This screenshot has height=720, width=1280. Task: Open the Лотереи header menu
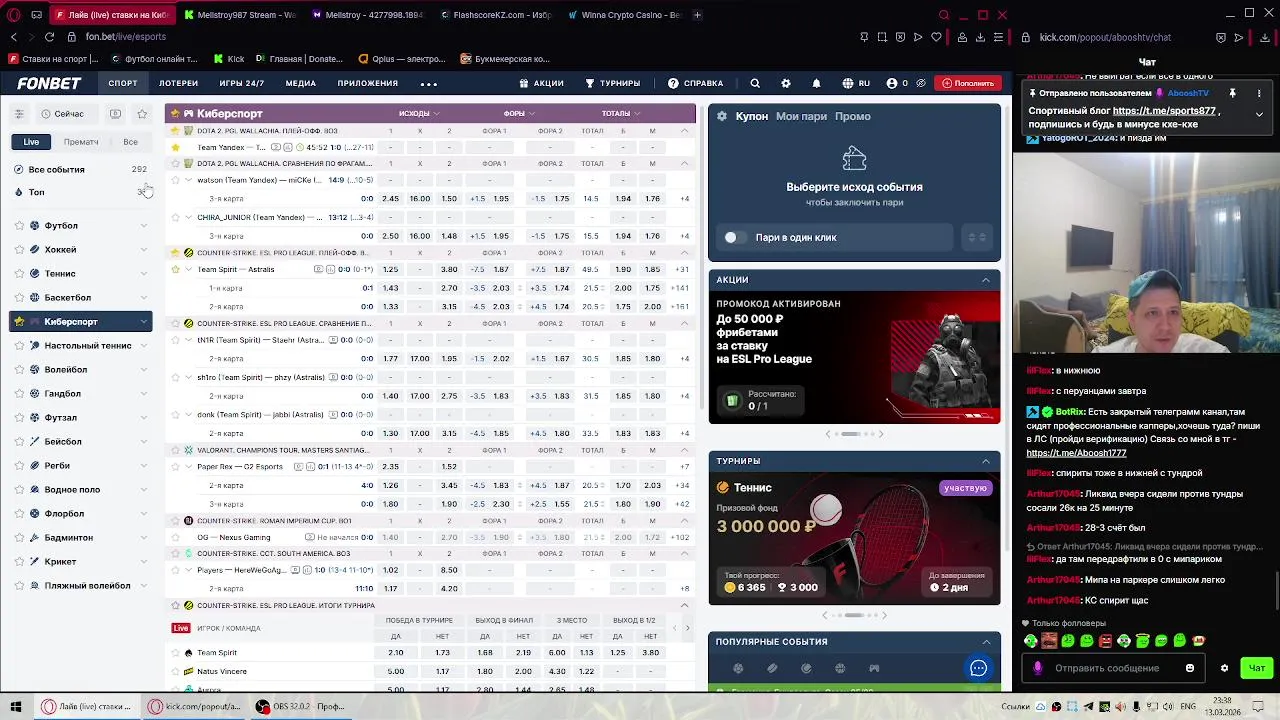(178, 83)
